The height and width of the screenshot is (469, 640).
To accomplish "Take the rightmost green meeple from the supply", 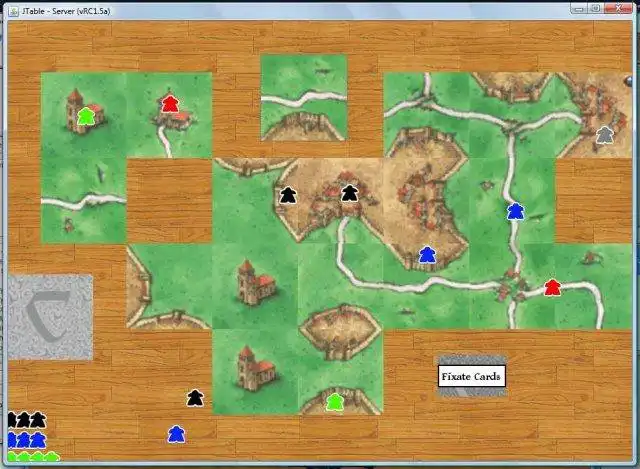I will pyautogui.click(x=52, y=456).
